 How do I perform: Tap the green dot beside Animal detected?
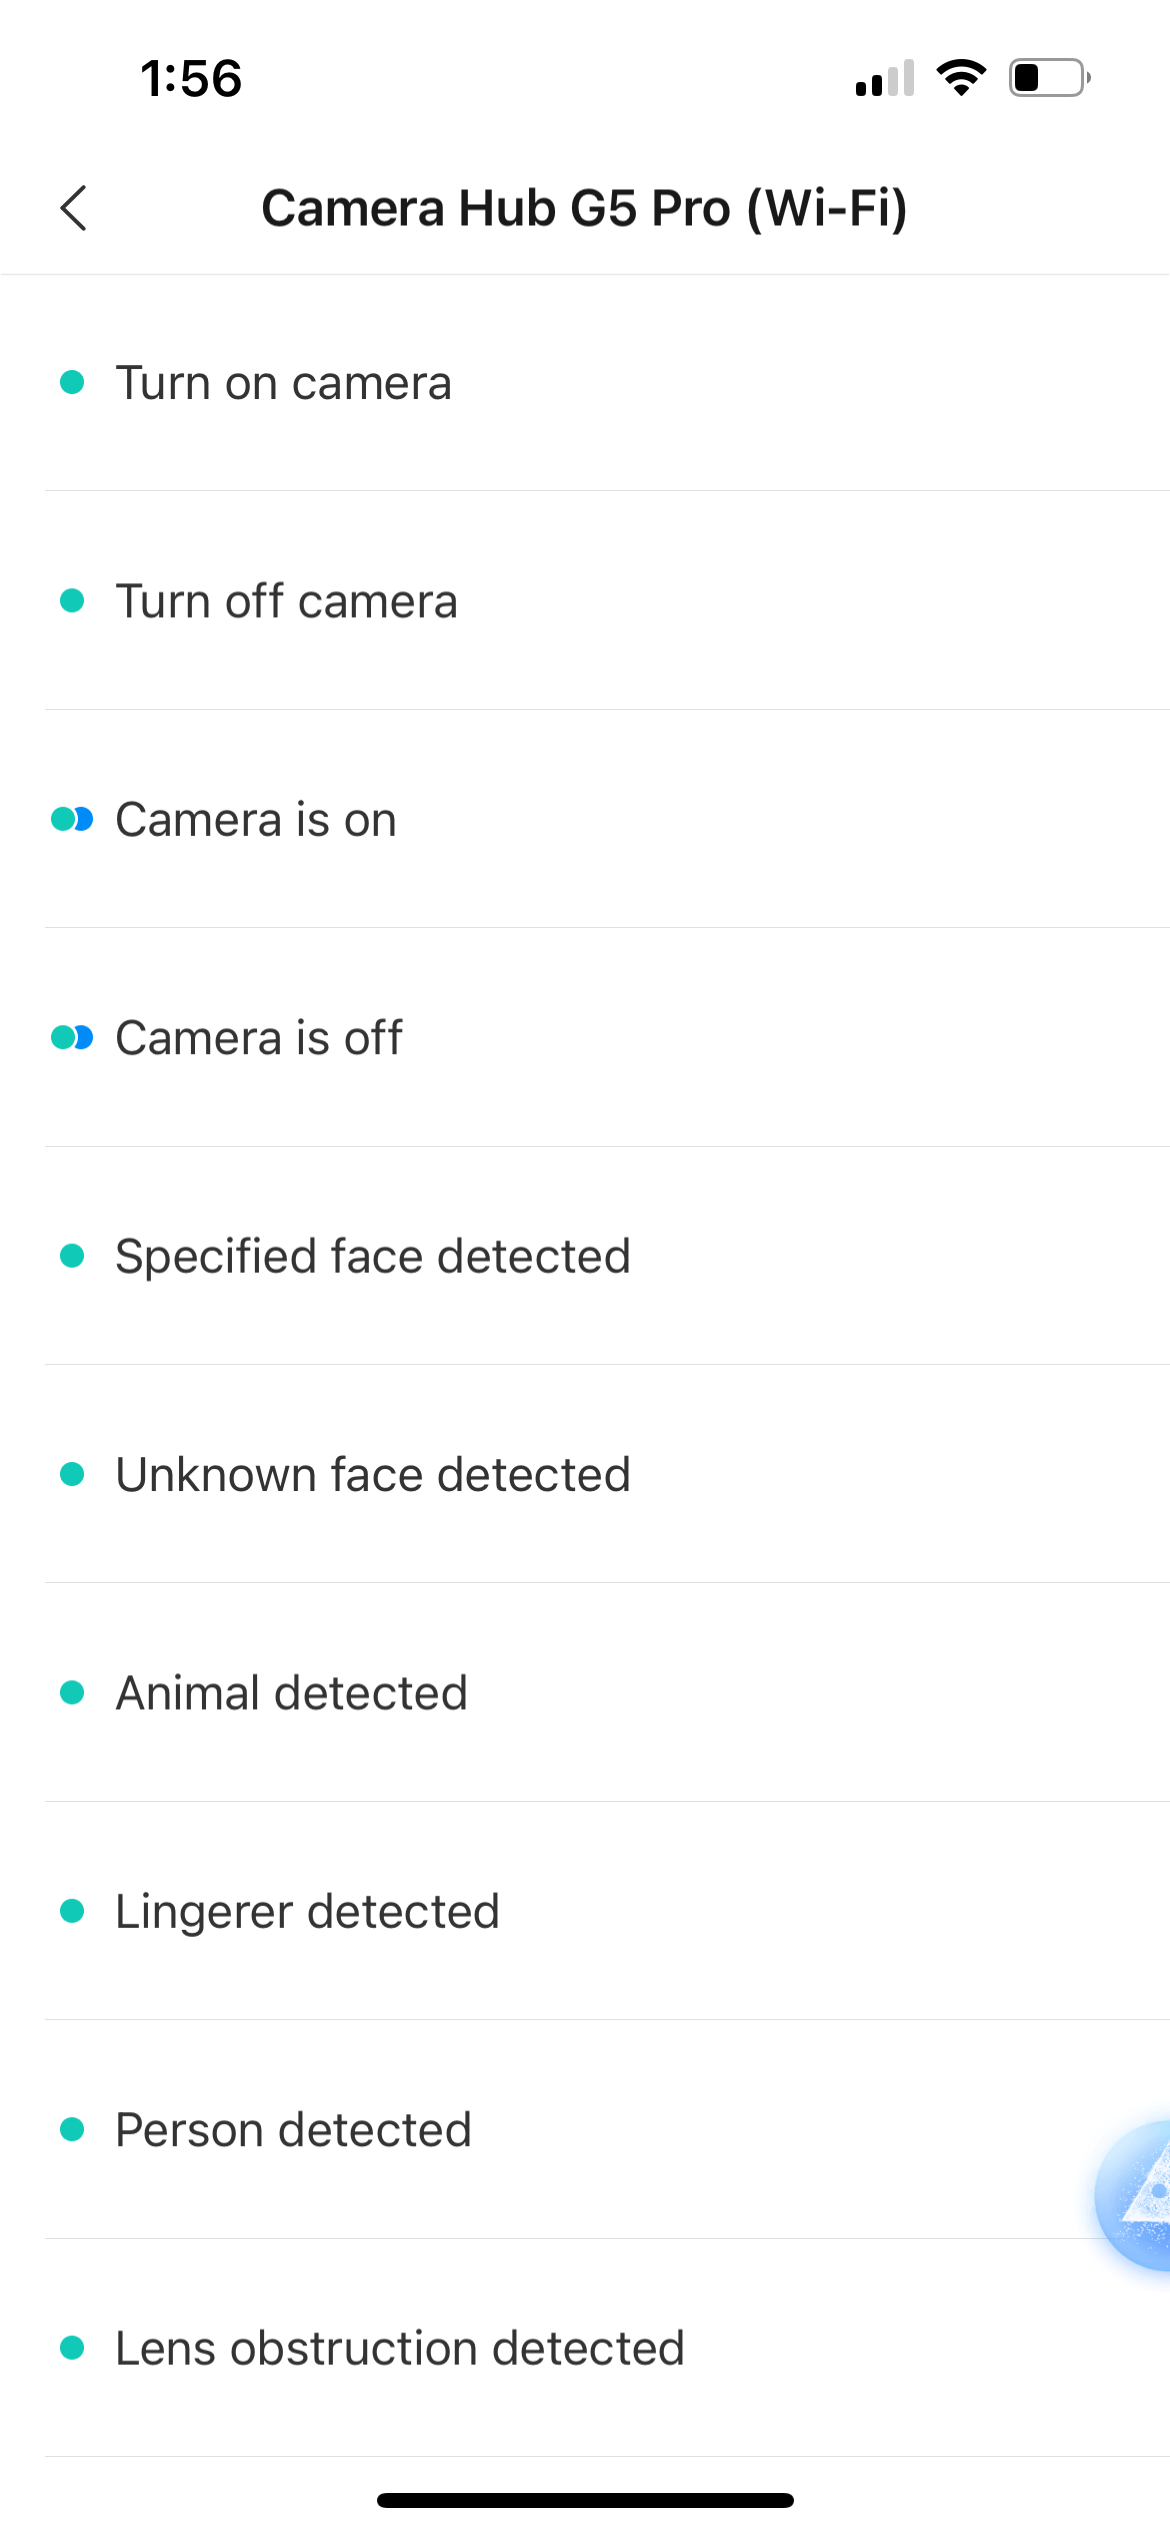(x=72, y=1692)
